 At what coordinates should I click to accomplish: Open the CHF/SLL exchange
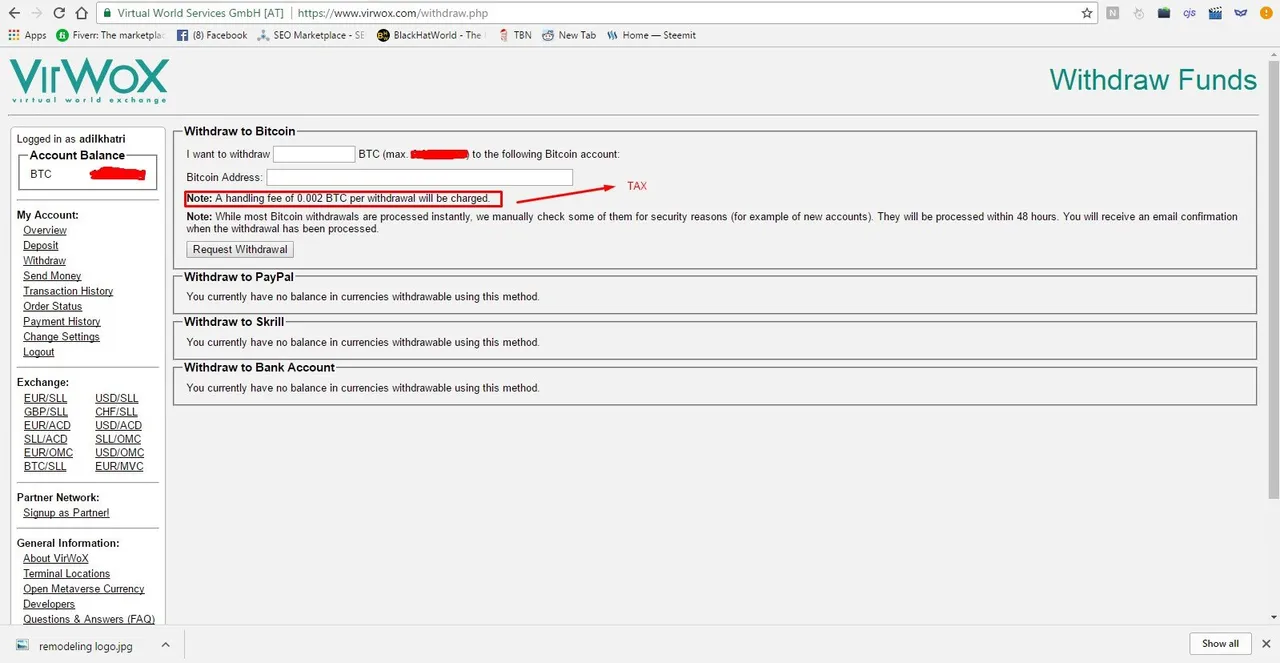pyautogui.click(x=116, y=412)
